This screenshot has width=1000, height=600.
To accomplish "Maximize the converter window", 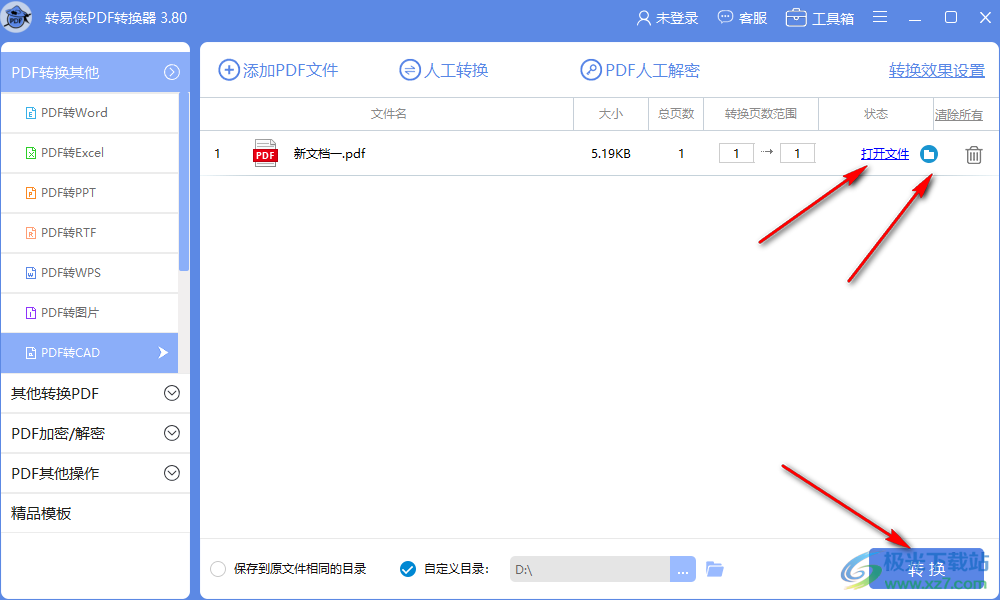I will click(950, 17).
